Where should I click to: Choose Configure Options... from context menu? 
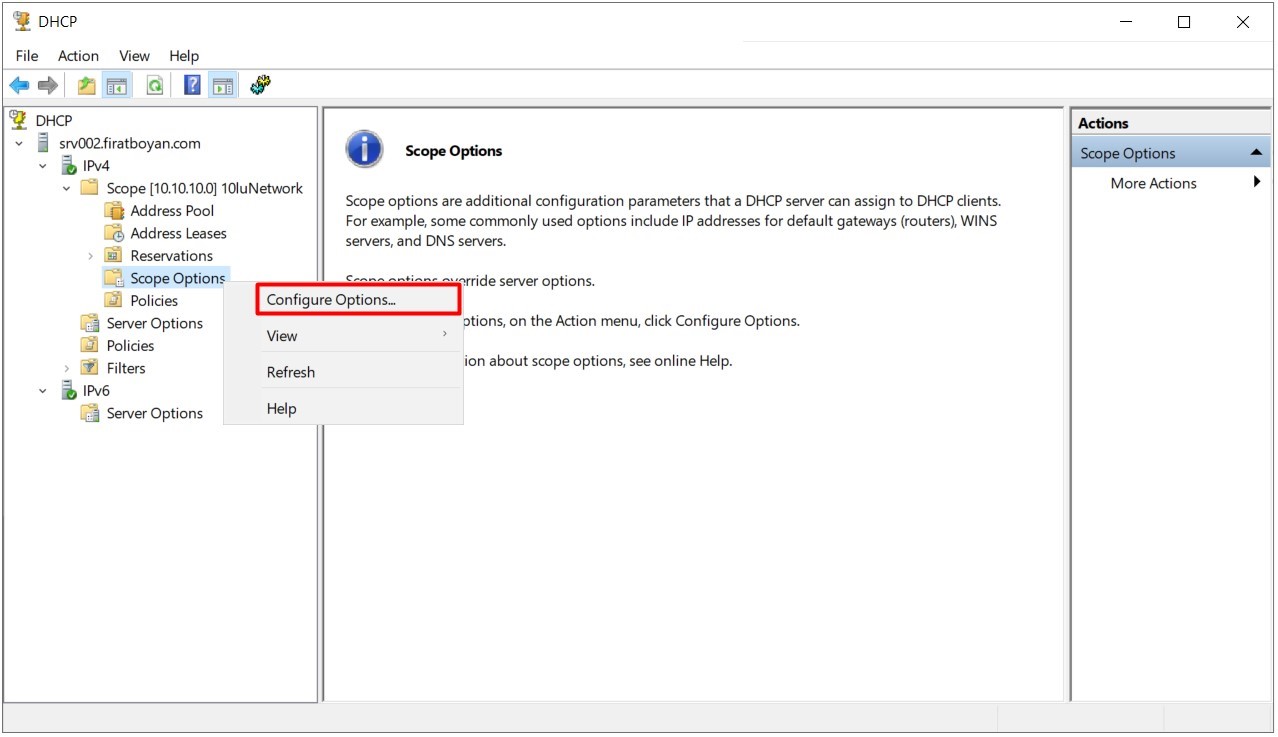pyautogui.click(x=331, y=300)
